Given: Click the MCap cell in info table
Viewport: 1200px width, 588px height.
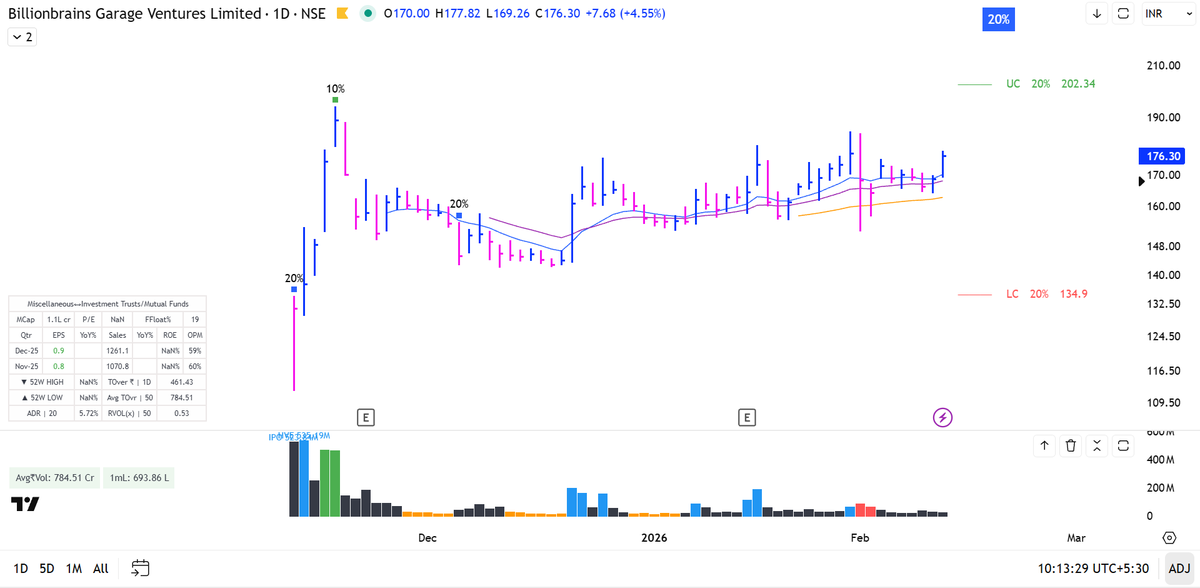Looking at the screenshot, I should [26, 320].
